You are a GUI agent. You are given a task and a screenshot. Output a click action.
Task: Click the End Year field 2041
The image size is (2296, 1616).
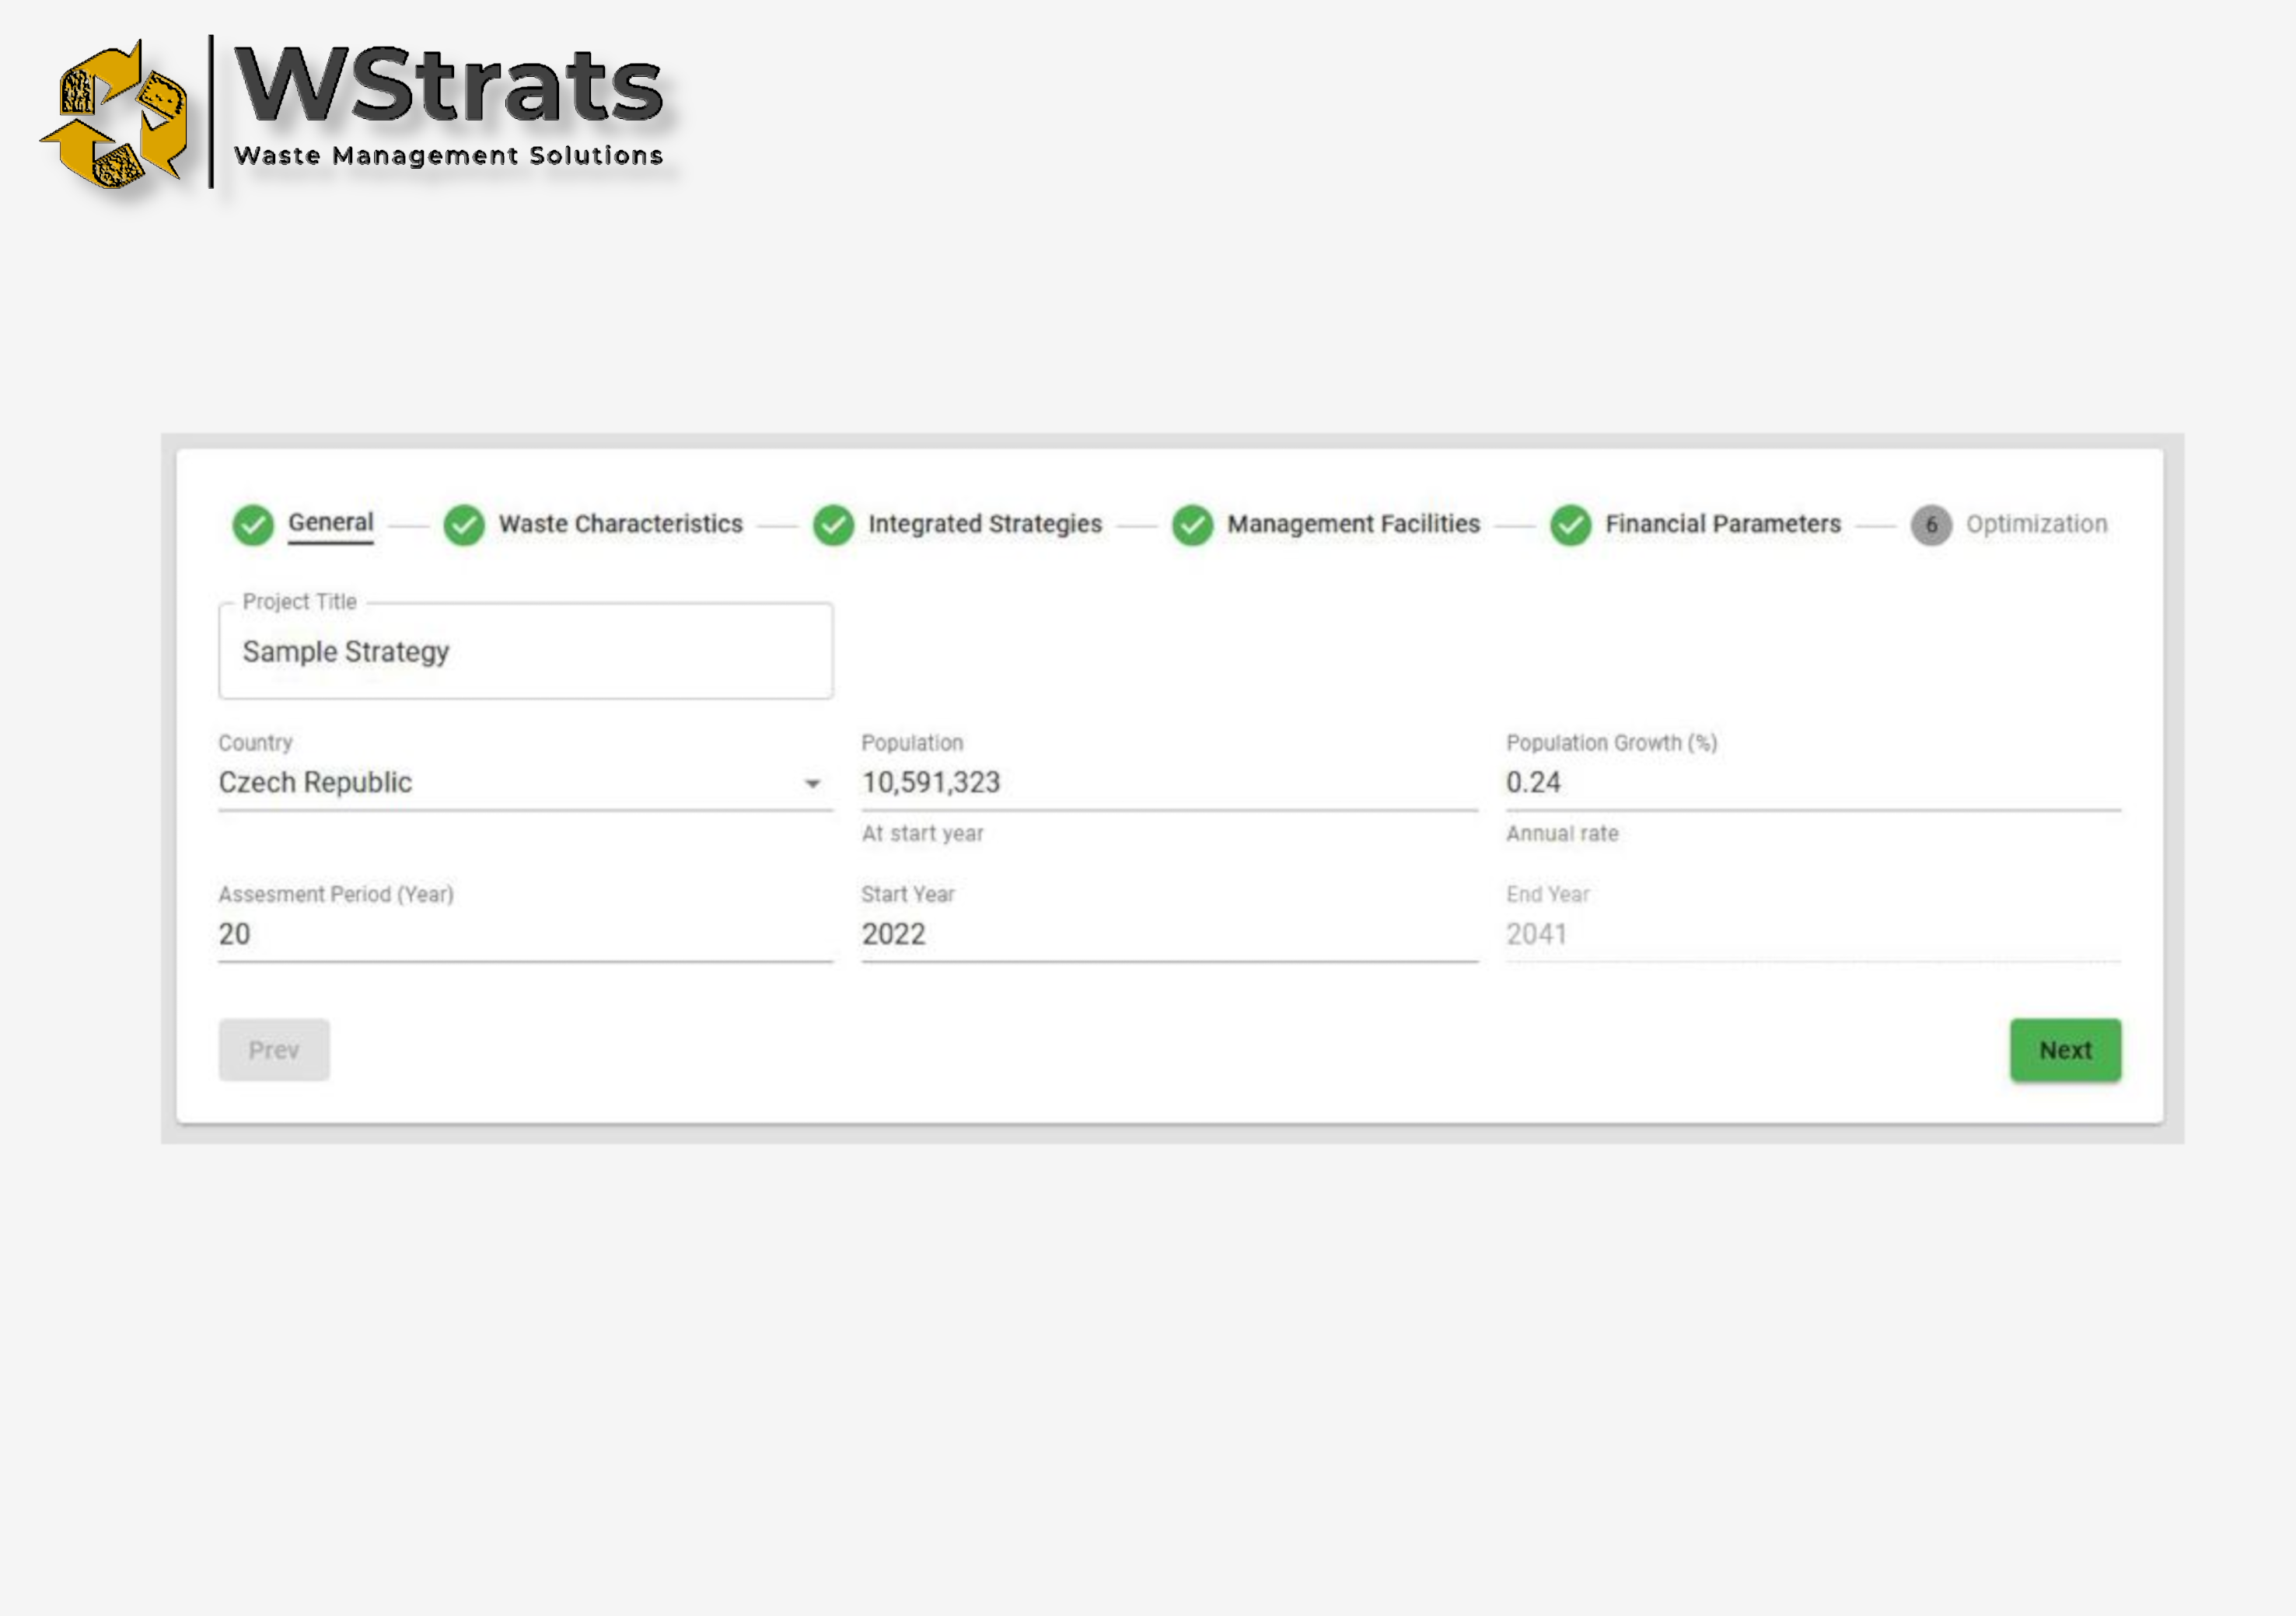pyautogui.click(x=1813, y=935)
